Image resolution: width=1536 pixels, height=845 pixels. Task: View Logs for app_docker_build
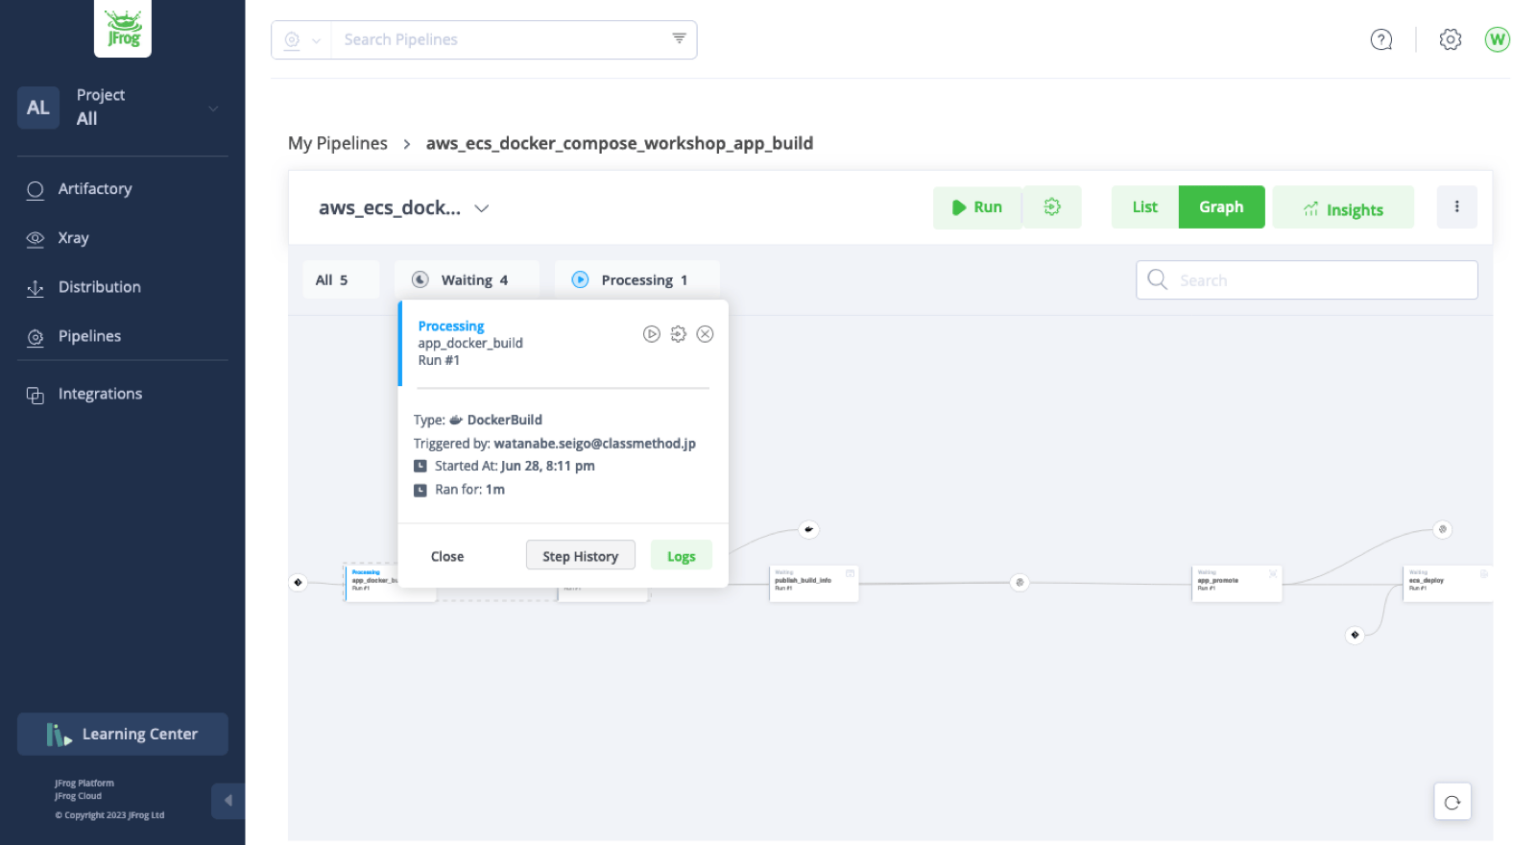coord(681,555)
